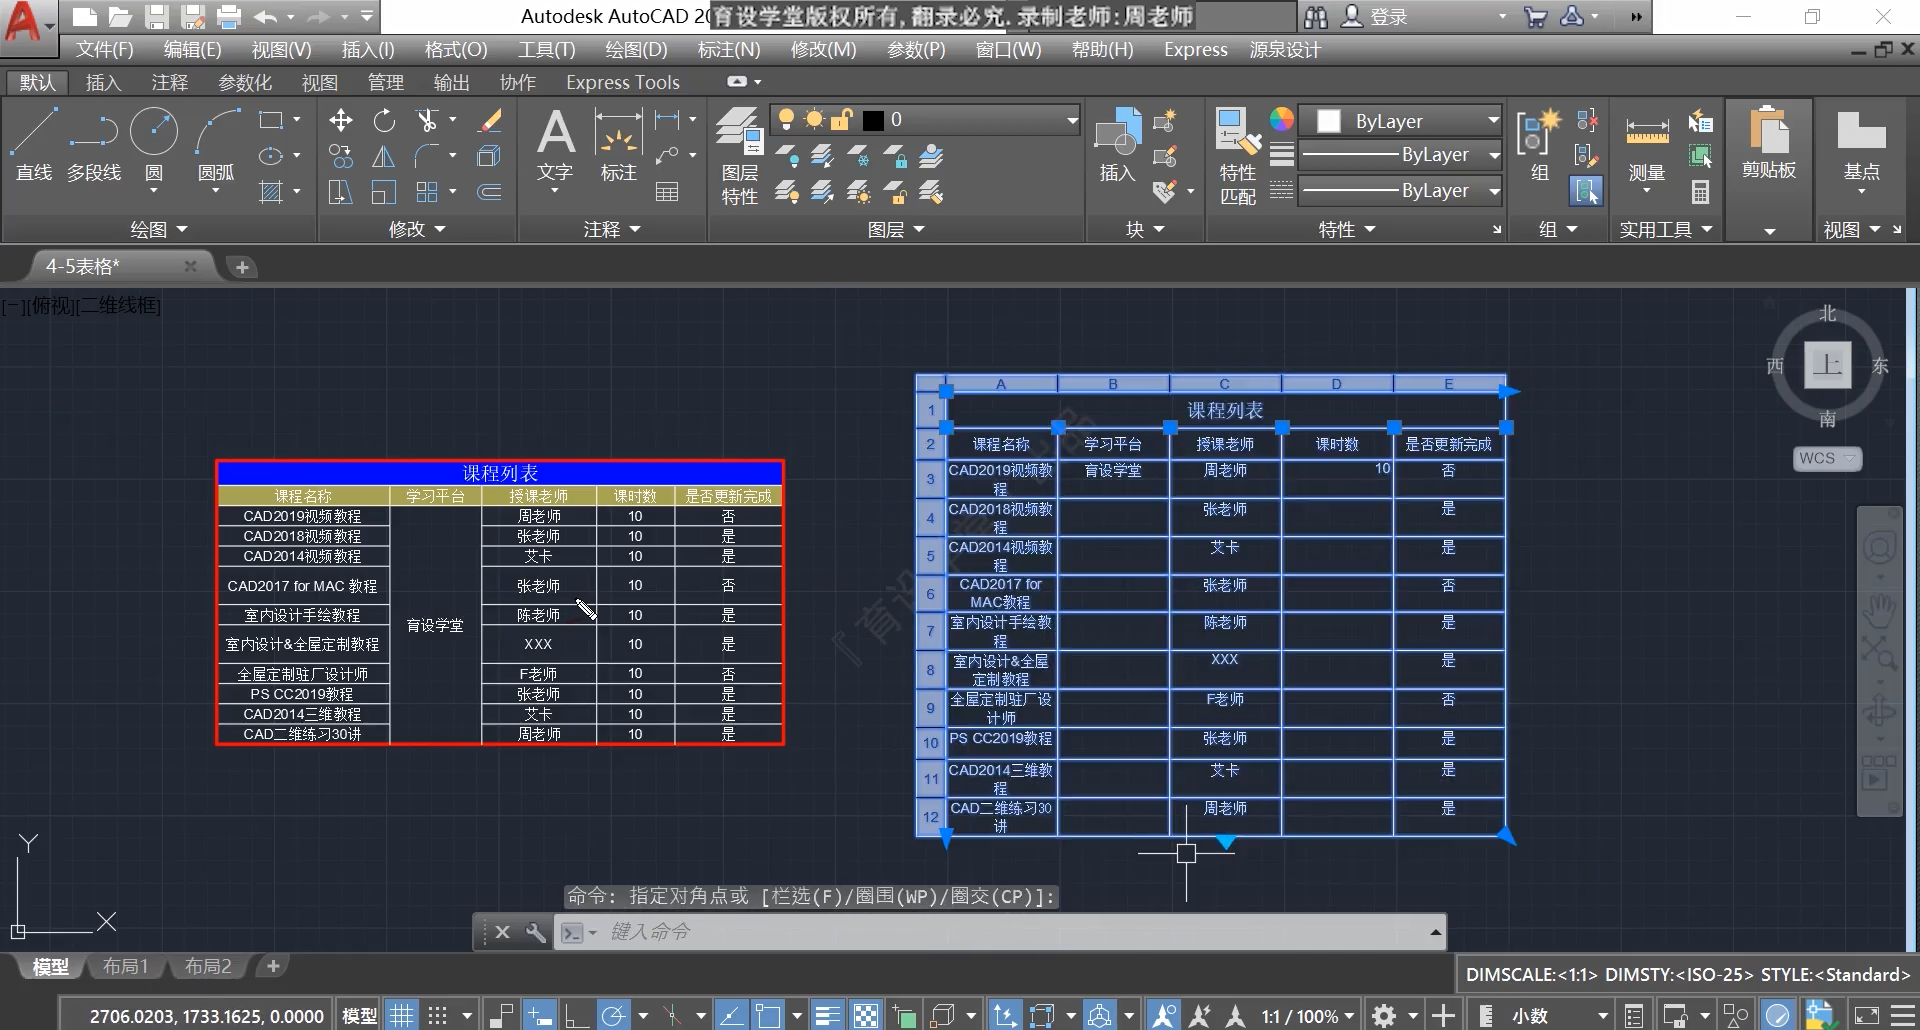Click the Erase tool icon

coord(489,121)
